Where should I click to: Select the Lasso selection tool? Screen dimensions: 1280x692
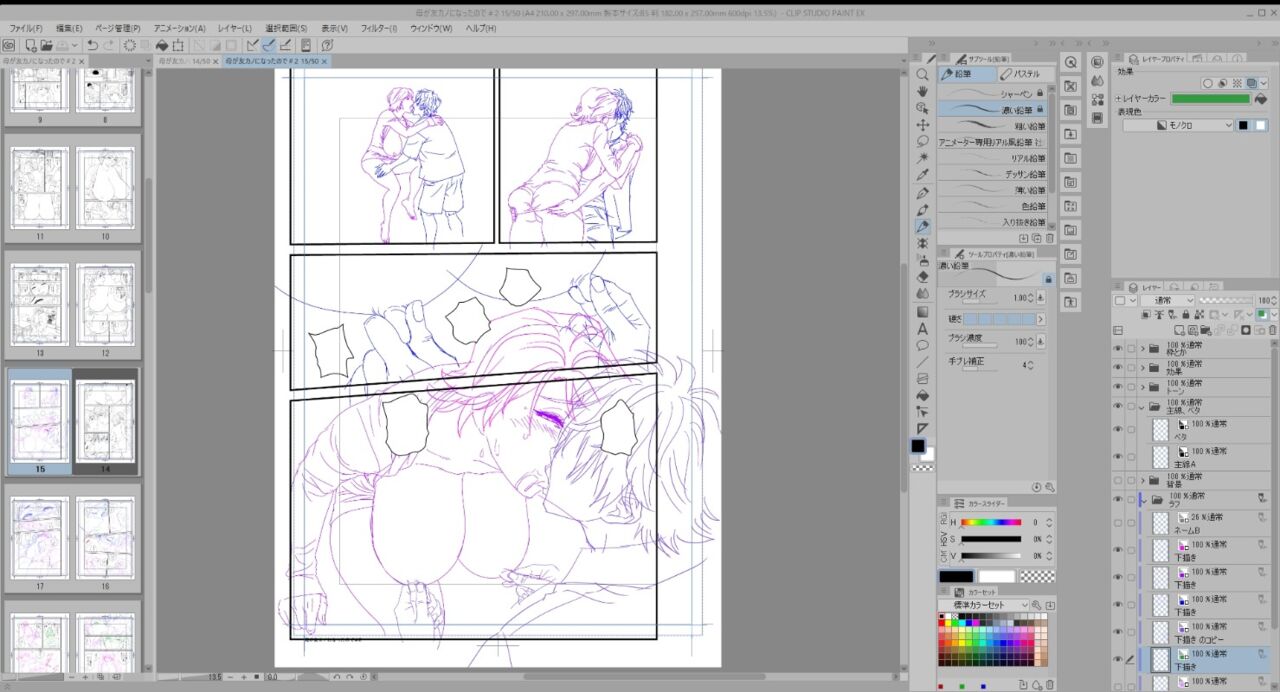tap(922, 142)
